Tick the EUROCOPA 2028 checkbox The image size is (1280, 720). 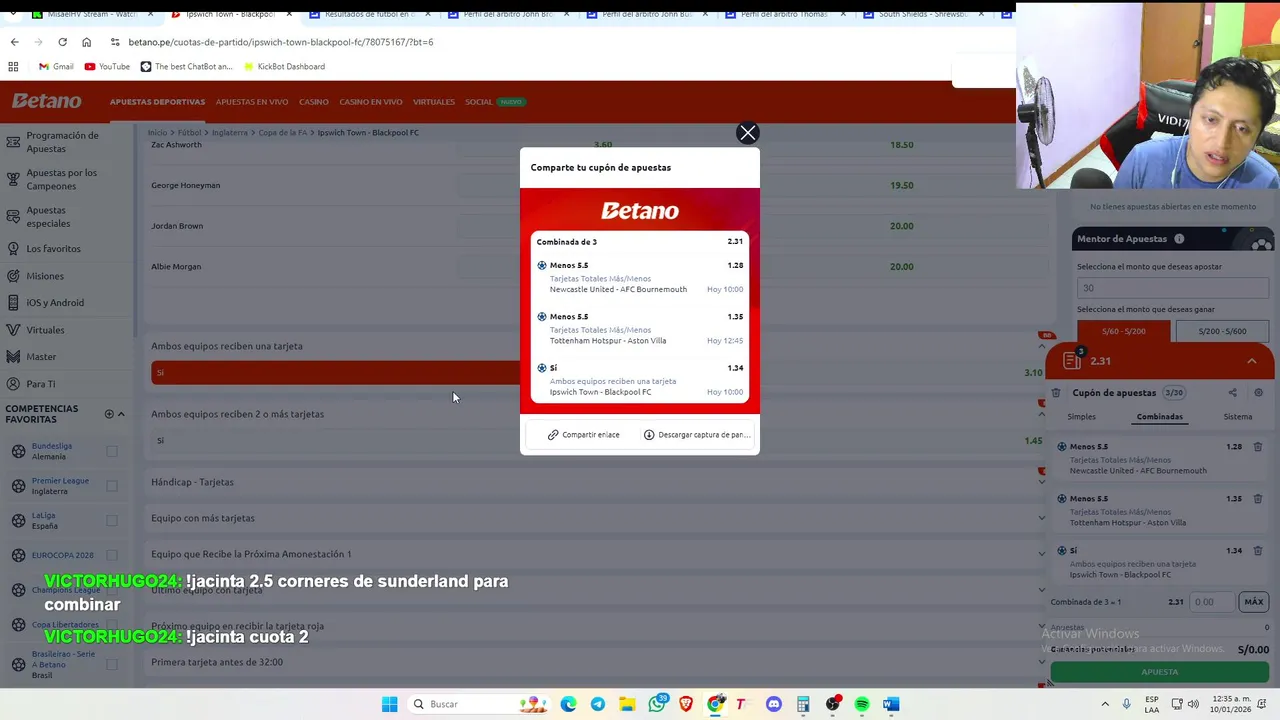click(x=112, y=555)
